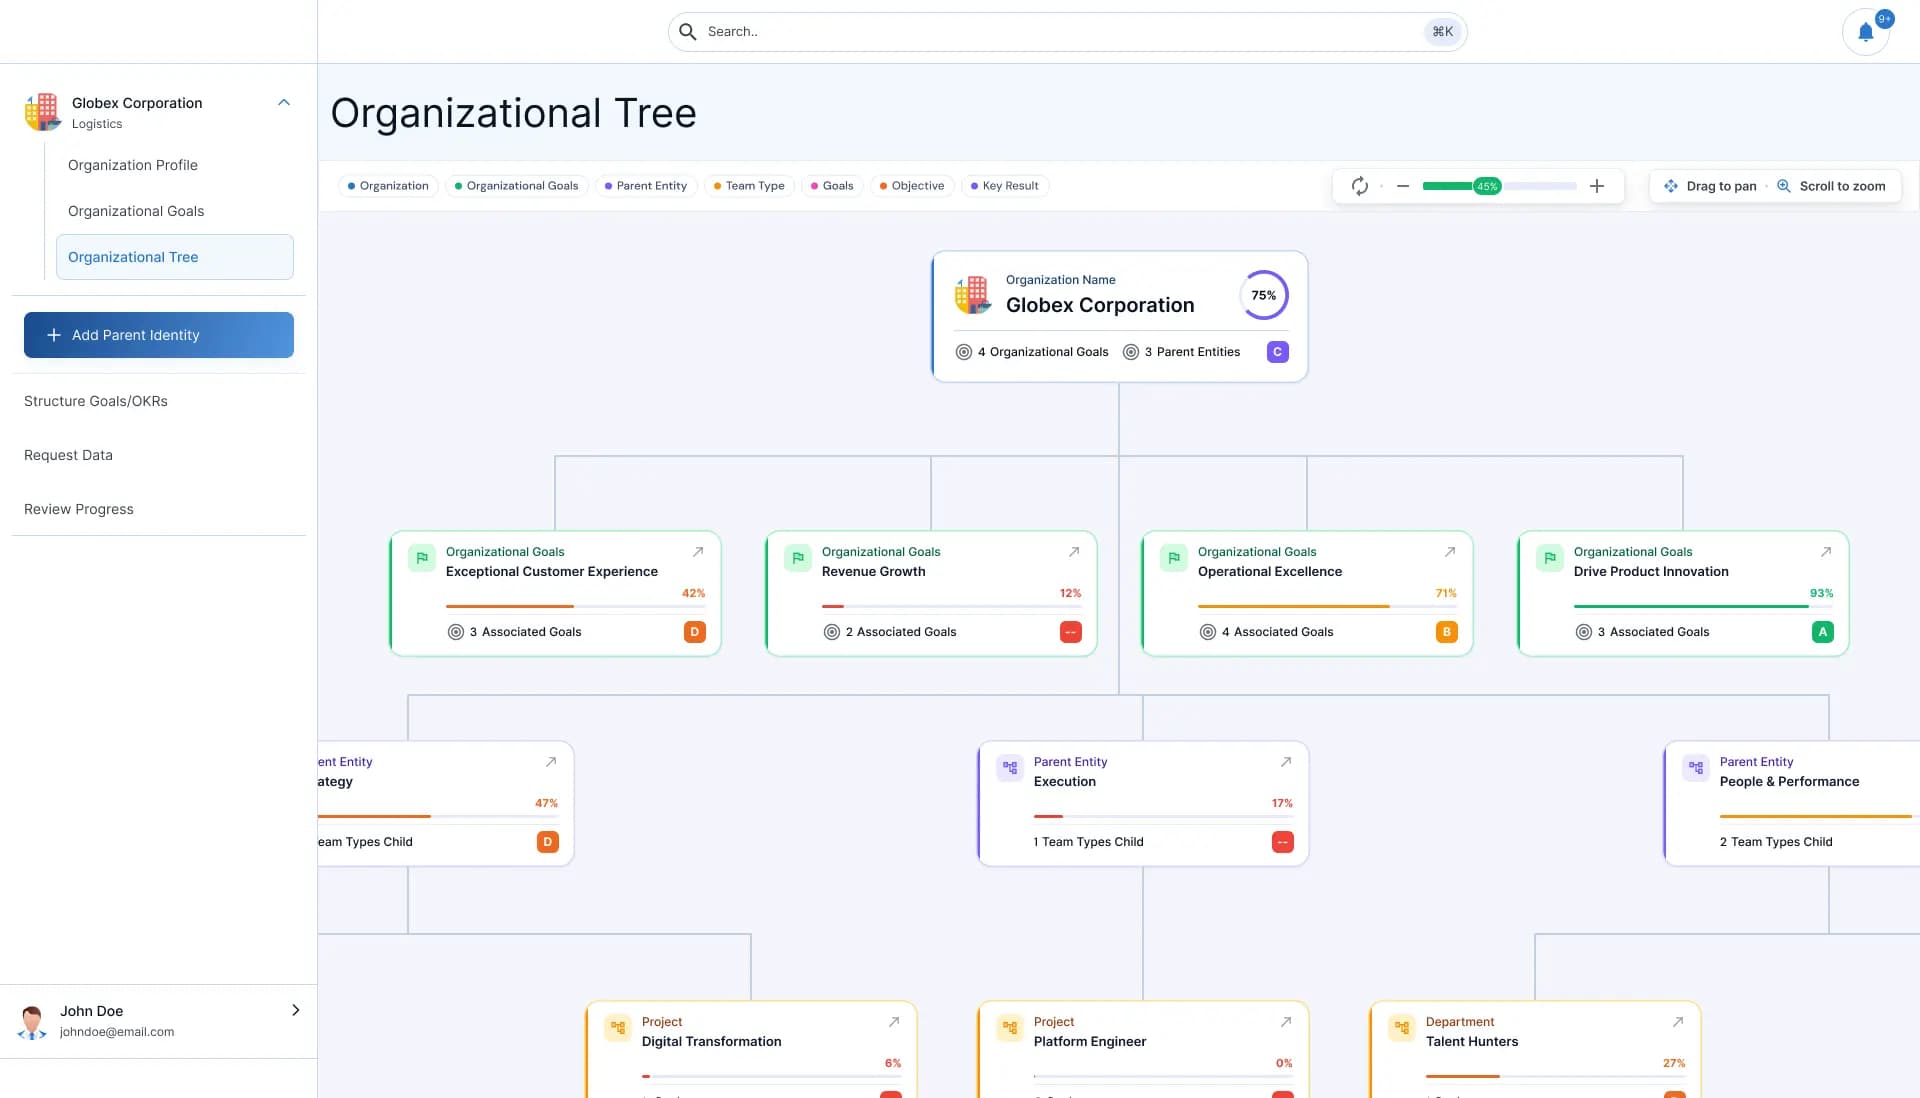The width and height of the screenshot is (1920, 1098).
Task: Toggle the Organizational Goals legend filter
Action: pyautogui.click(x=517, y=186)
